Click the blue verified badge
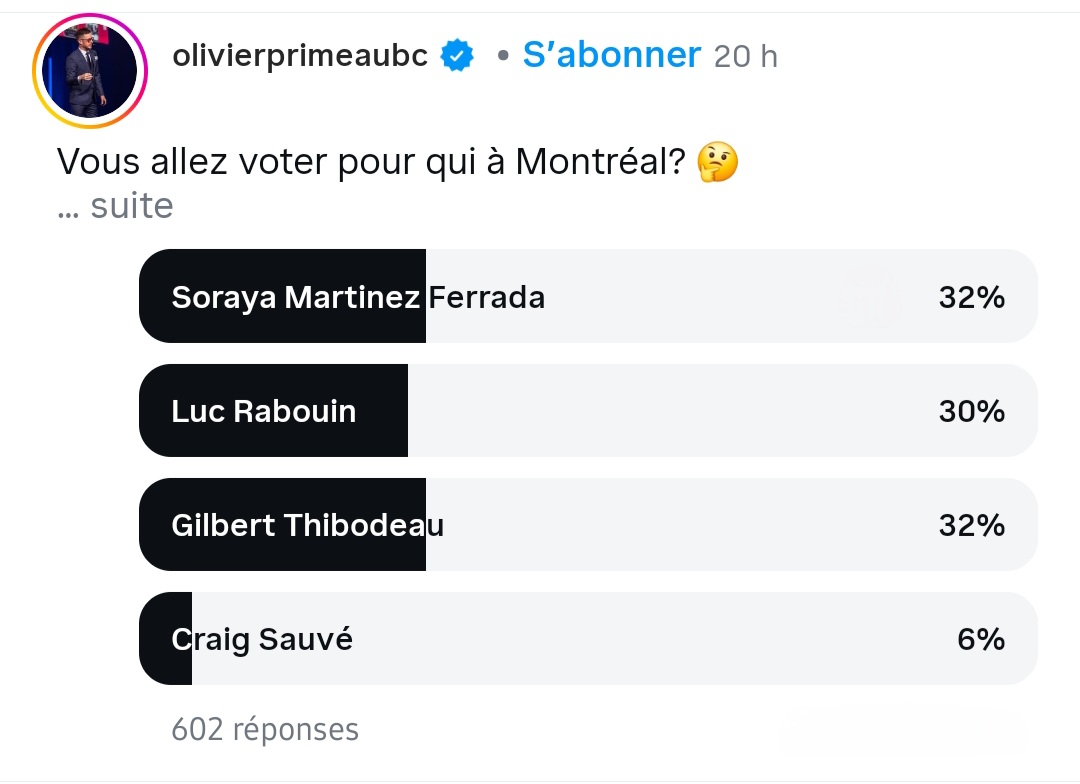1080x784 pixels. click(x=458, y=56)
